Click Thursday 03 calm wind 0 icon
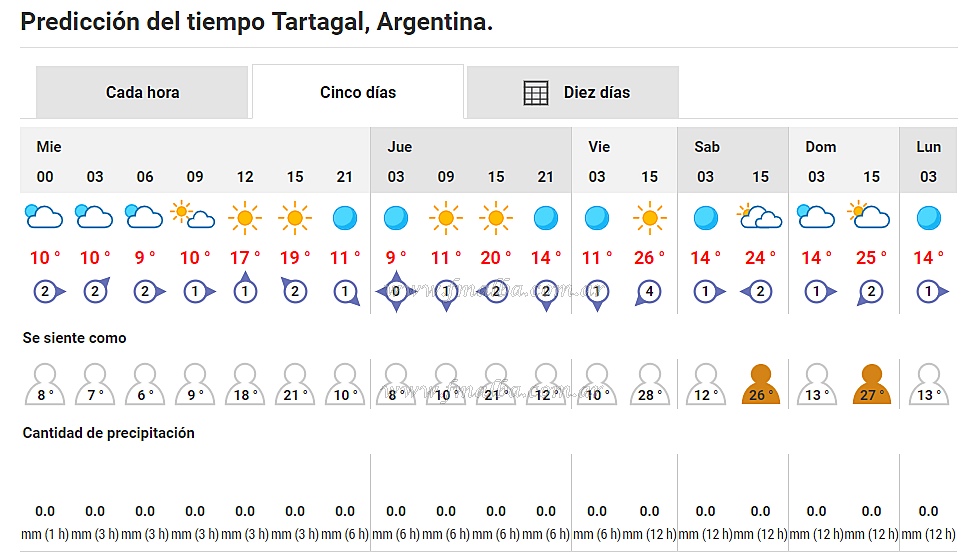This screenshot has height=559, width=976. 396,292
